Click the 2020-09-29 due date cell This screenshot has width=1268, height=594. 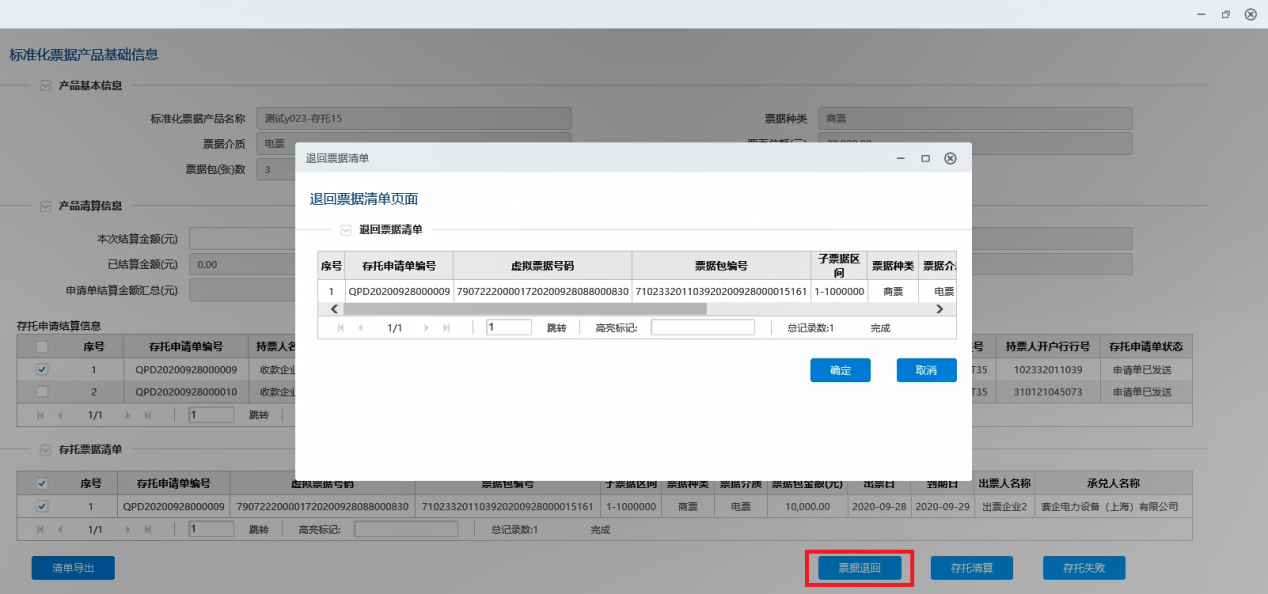pyautogui.click(x=942, y=506)
